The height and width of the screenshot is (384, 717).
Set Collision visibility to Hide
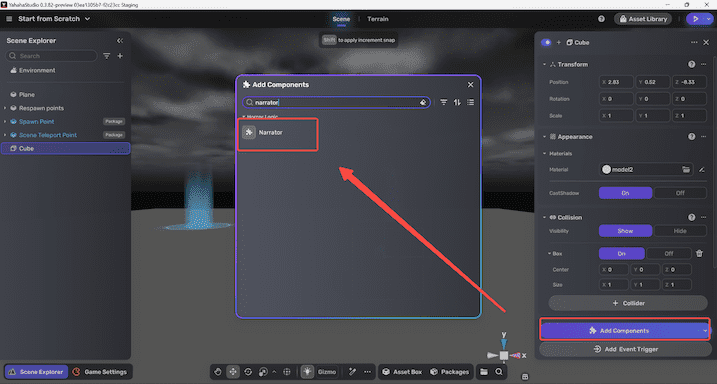pos(680,231)
